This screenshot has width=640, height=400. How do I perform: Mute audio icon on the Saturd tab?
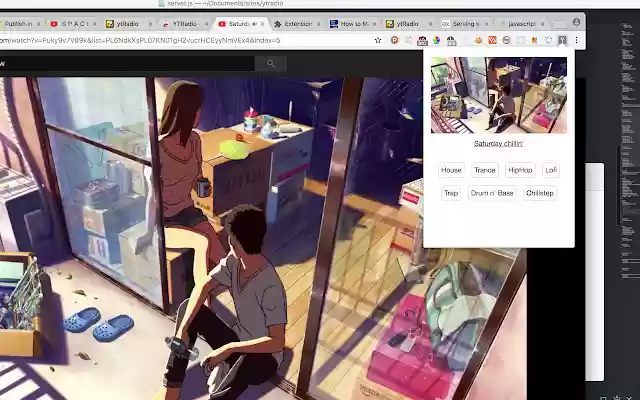[254, 24]
